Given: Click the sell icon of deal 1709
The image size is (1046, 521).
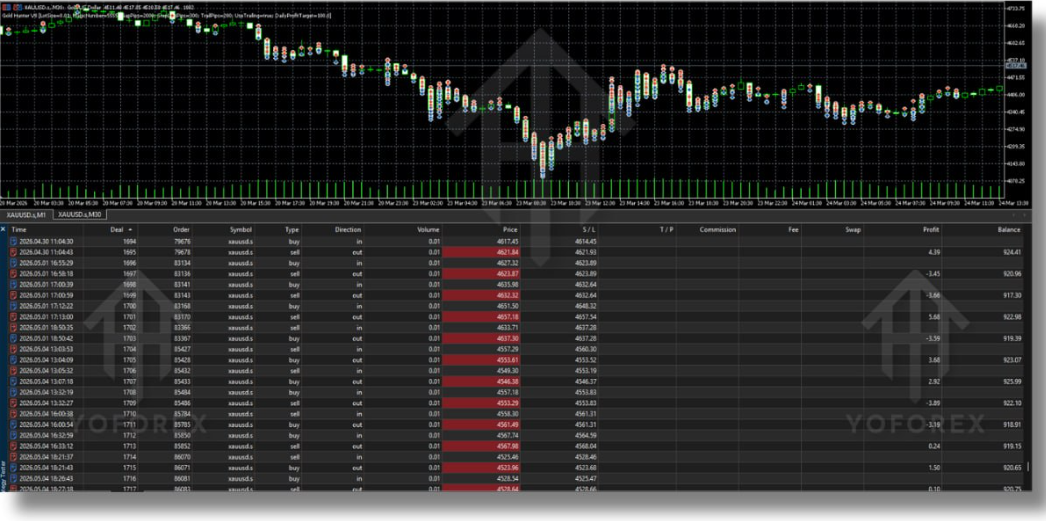Looking at the screenshot, I should click(13, 402).
